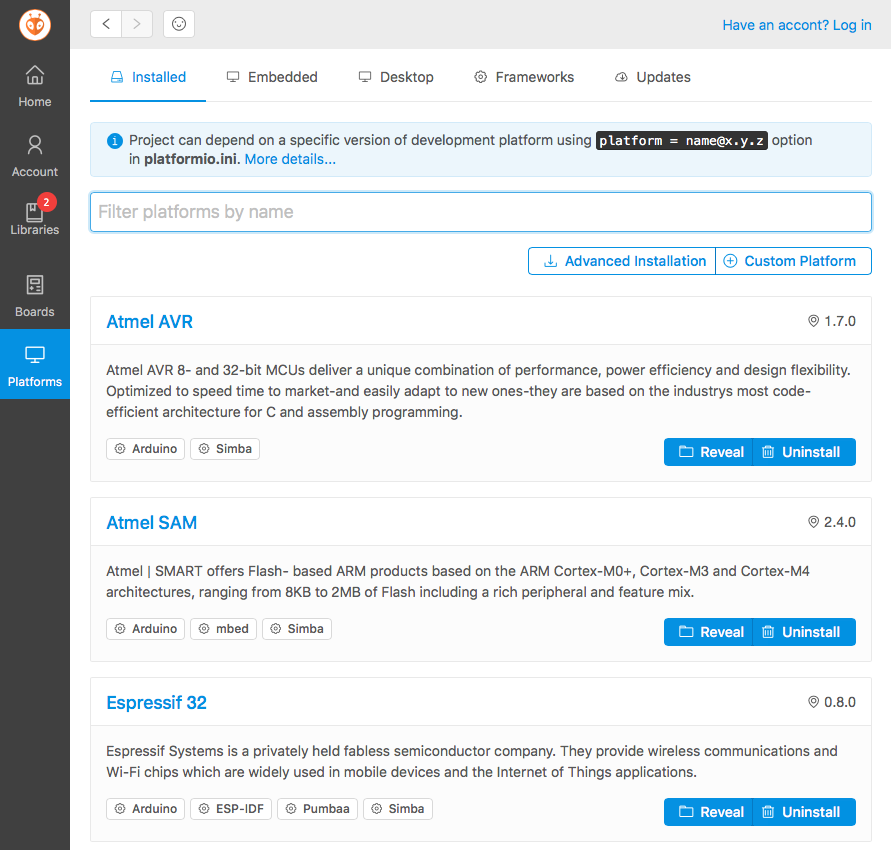Select Platforms in sidebar
Viewport: 891px width, 850px height.
tap(35, 364)
